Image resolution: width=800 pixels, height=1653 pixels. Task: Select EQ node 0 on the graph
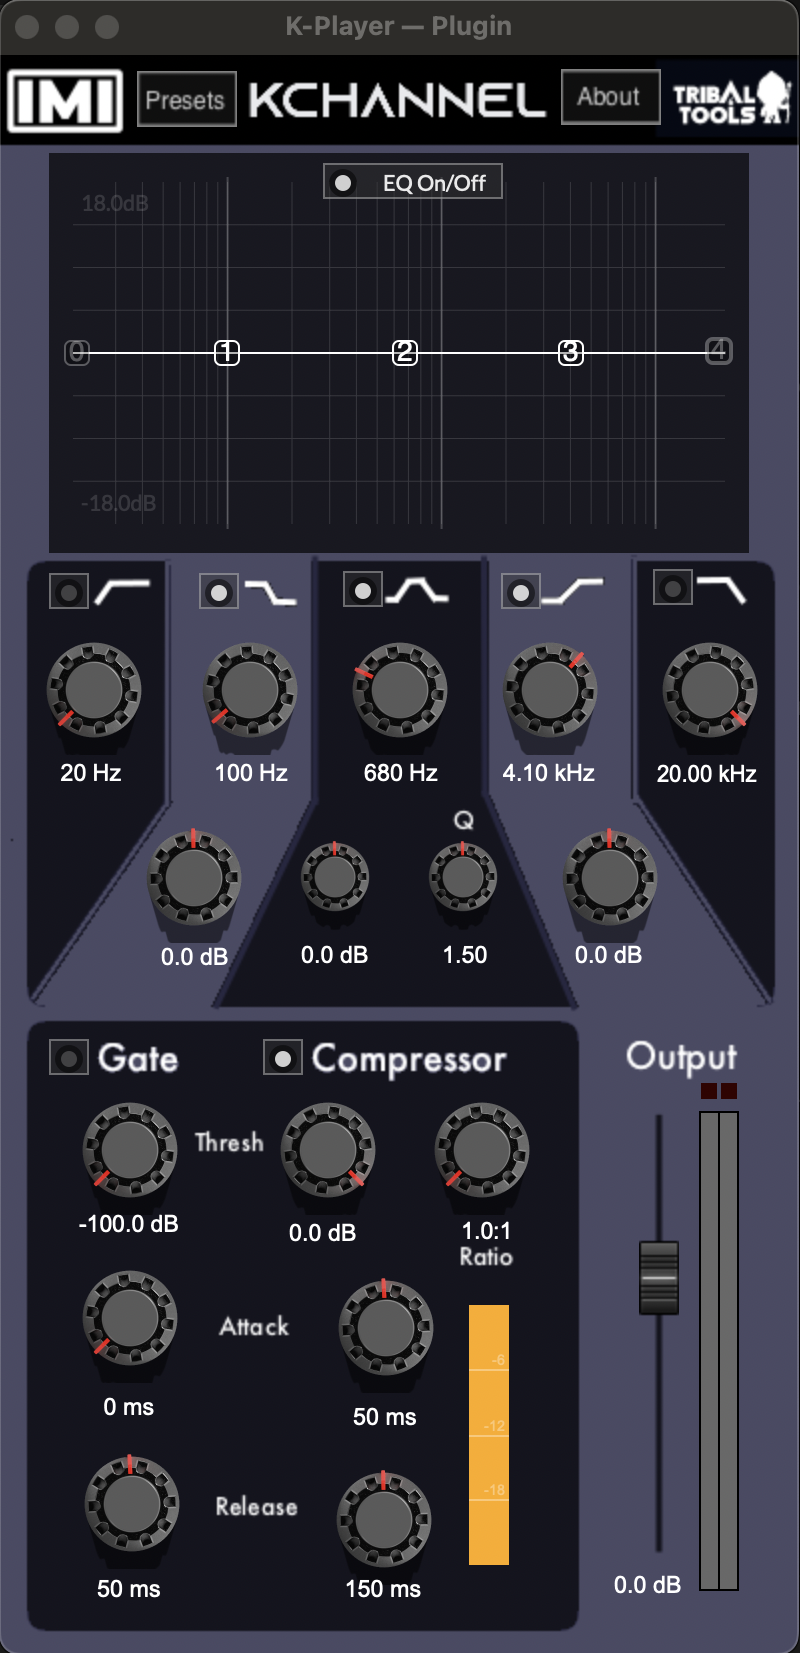(77, 352)
